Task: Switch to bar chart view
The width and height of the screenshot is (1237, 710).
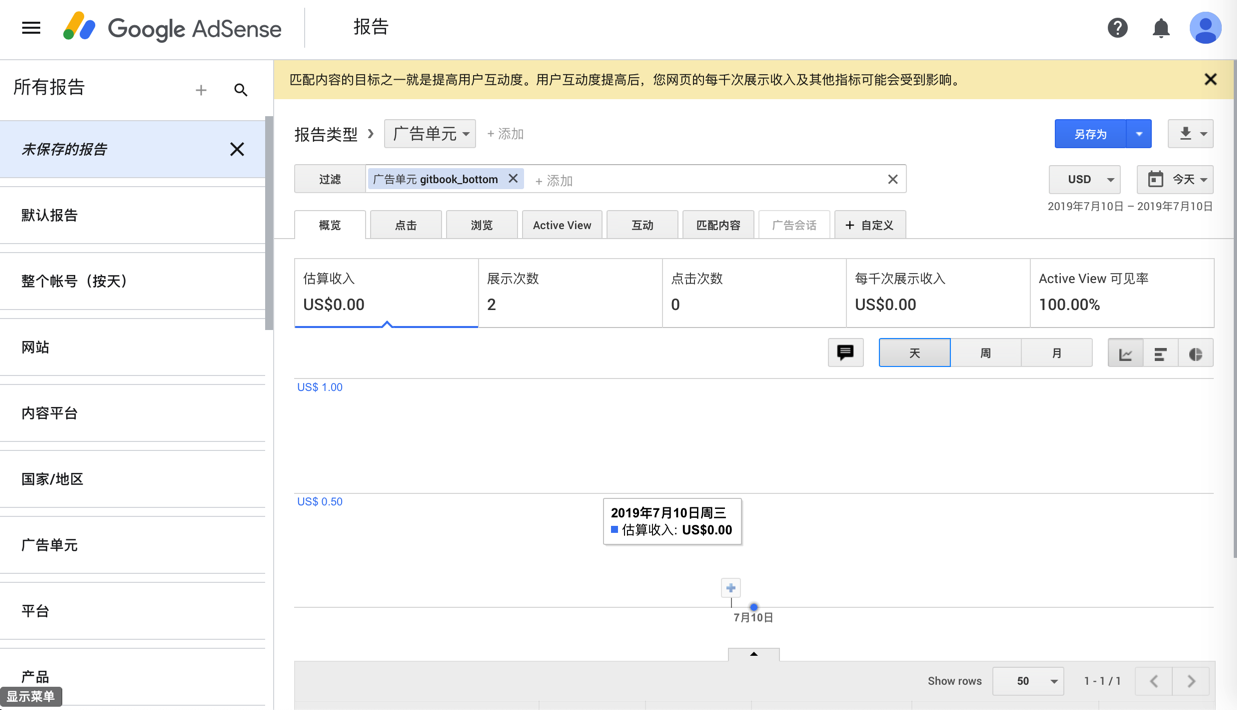Action: coord(1160,354)
